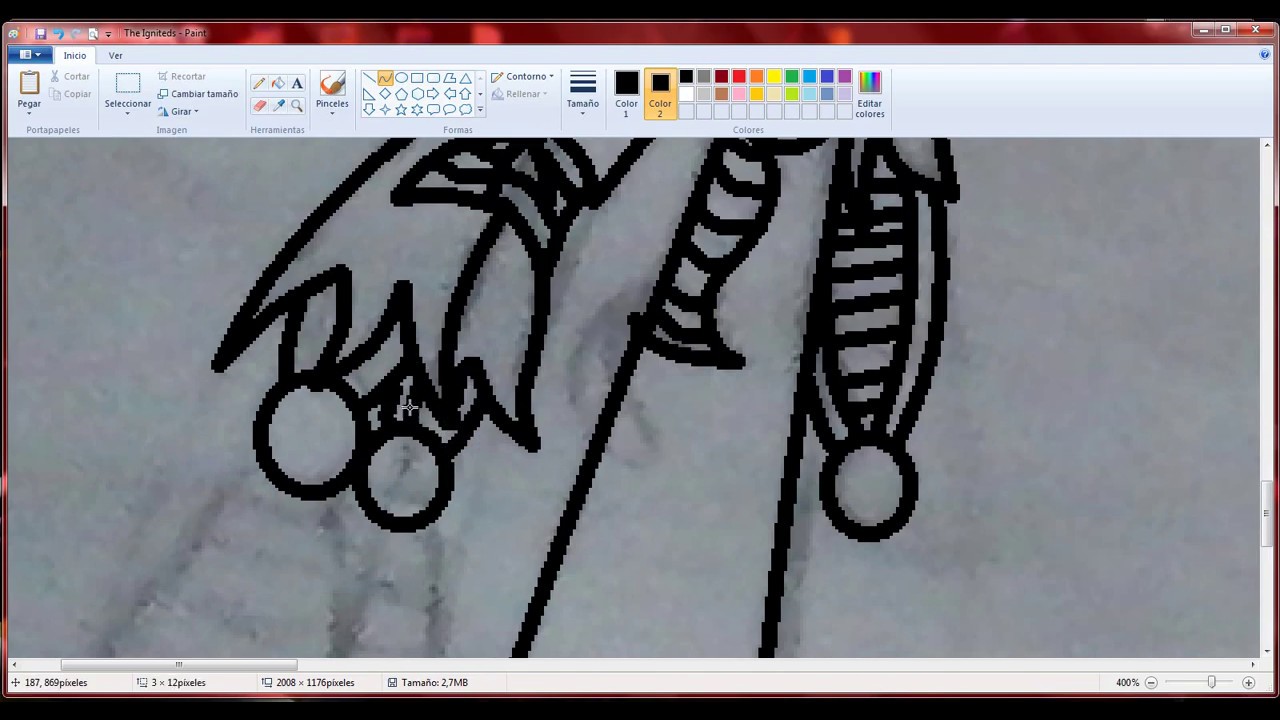Select the Curve shape in Formas
Screen dimensions: 1280x720
(x=385, y=78)
